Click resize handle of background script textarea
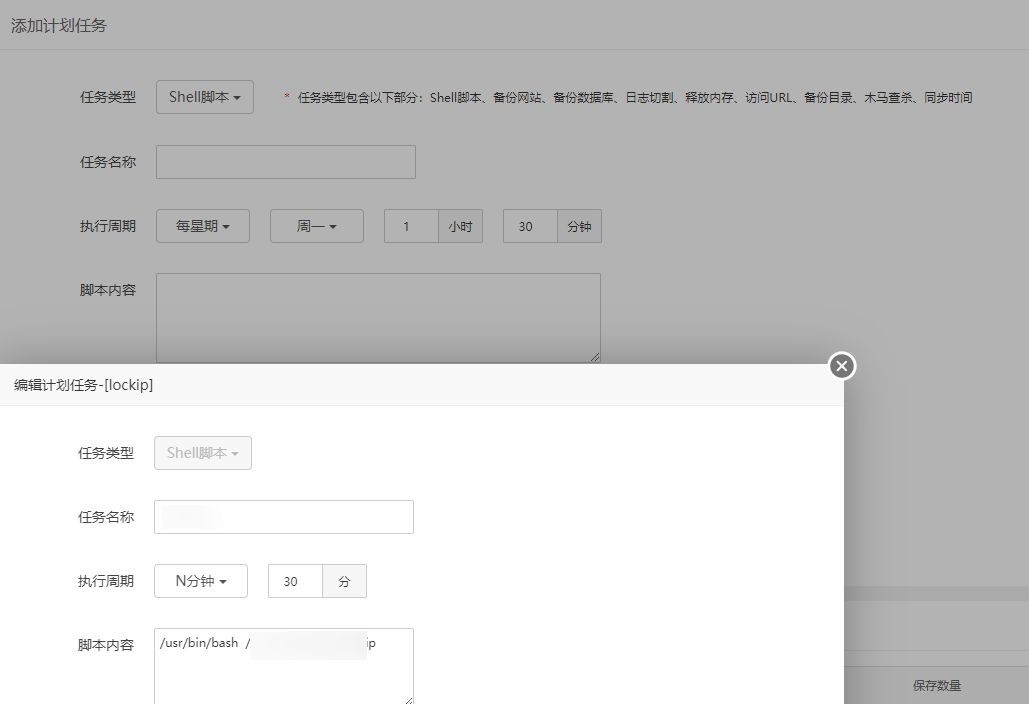The height and width of the screenshot is (704, 1029). pyautogui.click(x=595, y=357)
